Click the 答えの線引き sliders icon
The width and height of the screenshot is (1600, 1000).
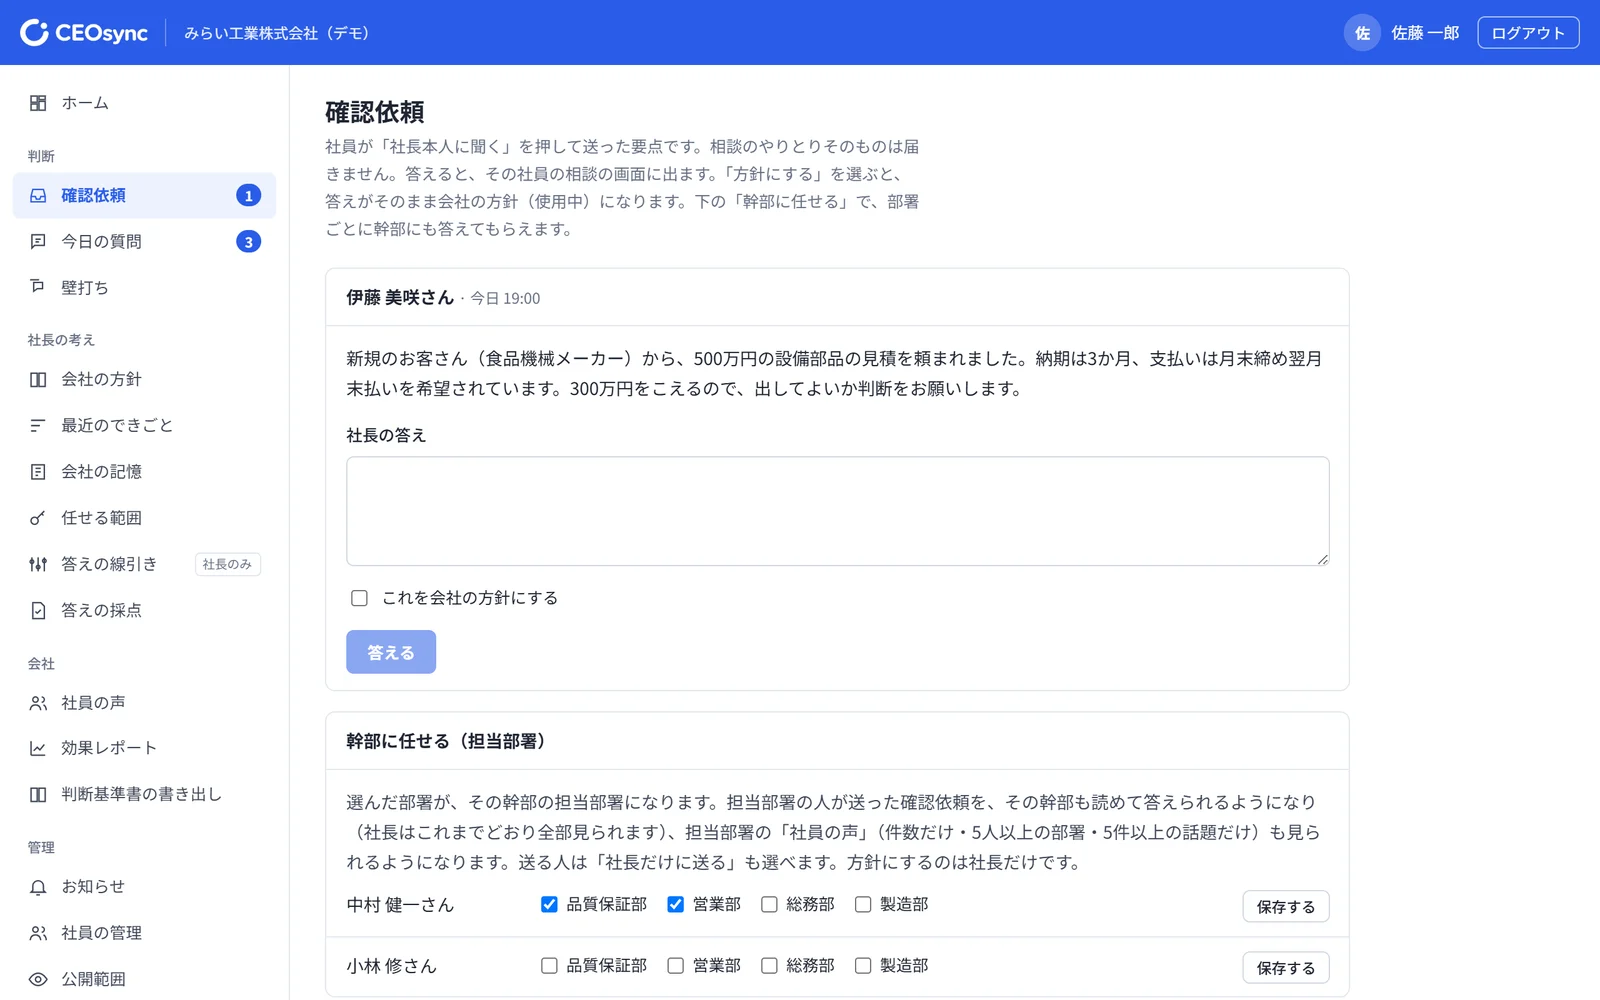click(x=38, y=564)
